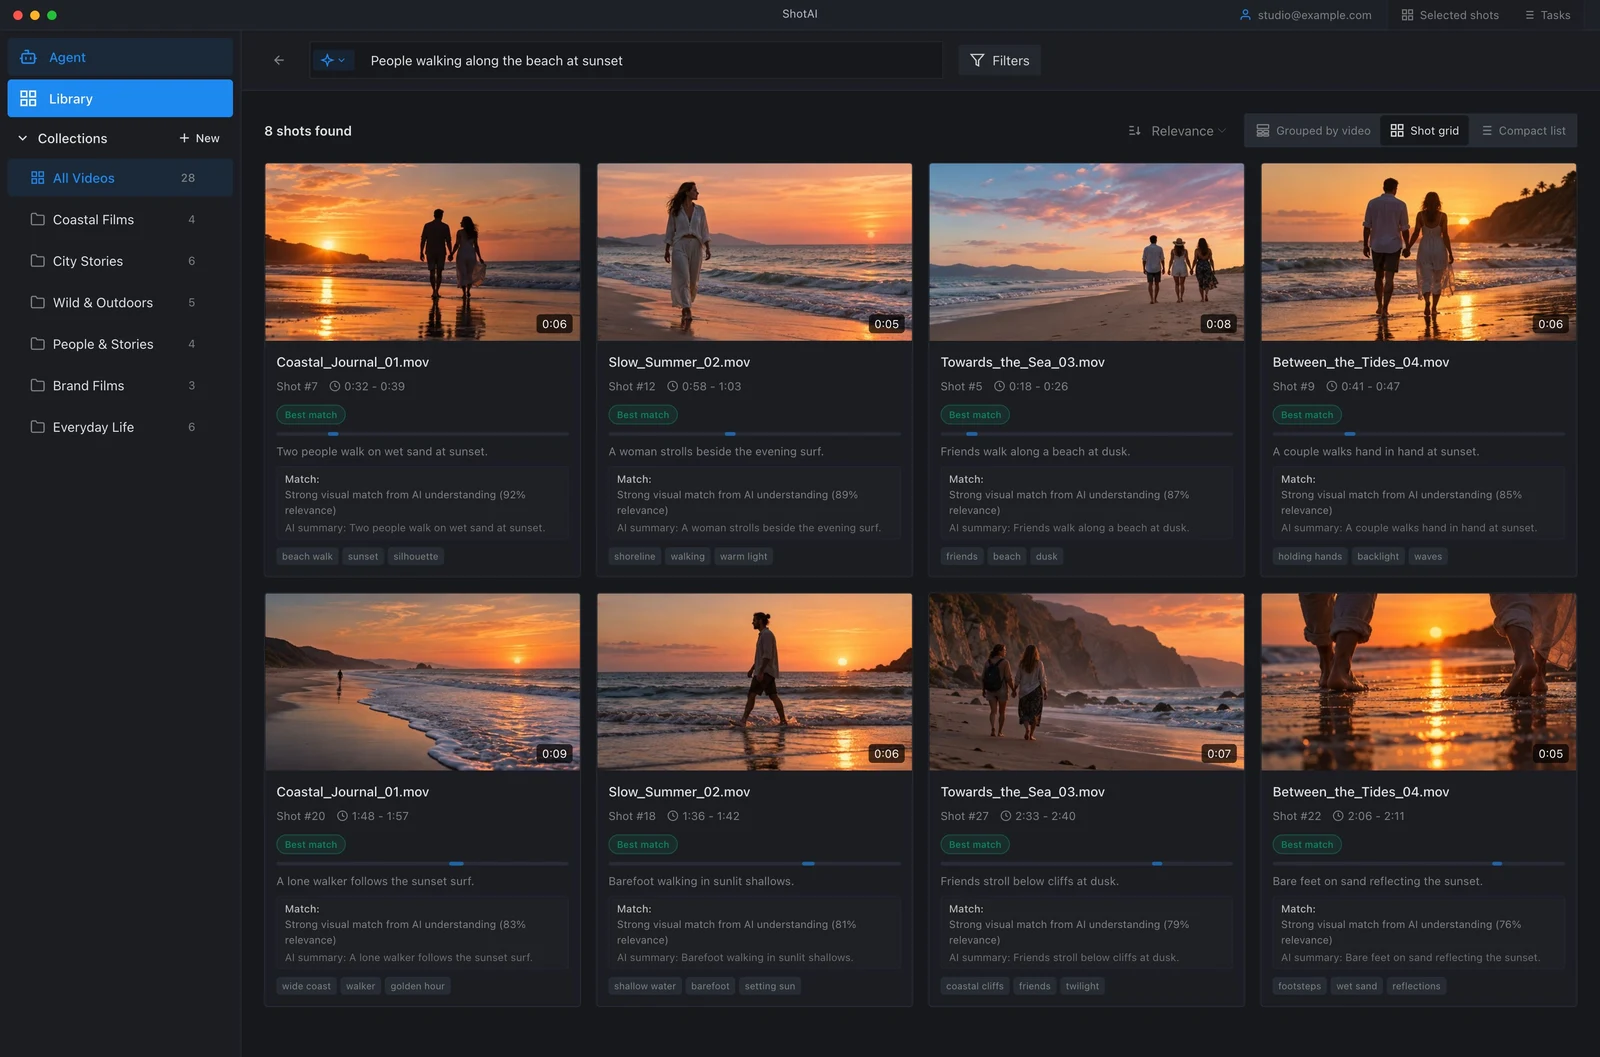Open the AI search mode sparkle icon
Viewport: 1600px width, 1057px height.
pos(327,60)
